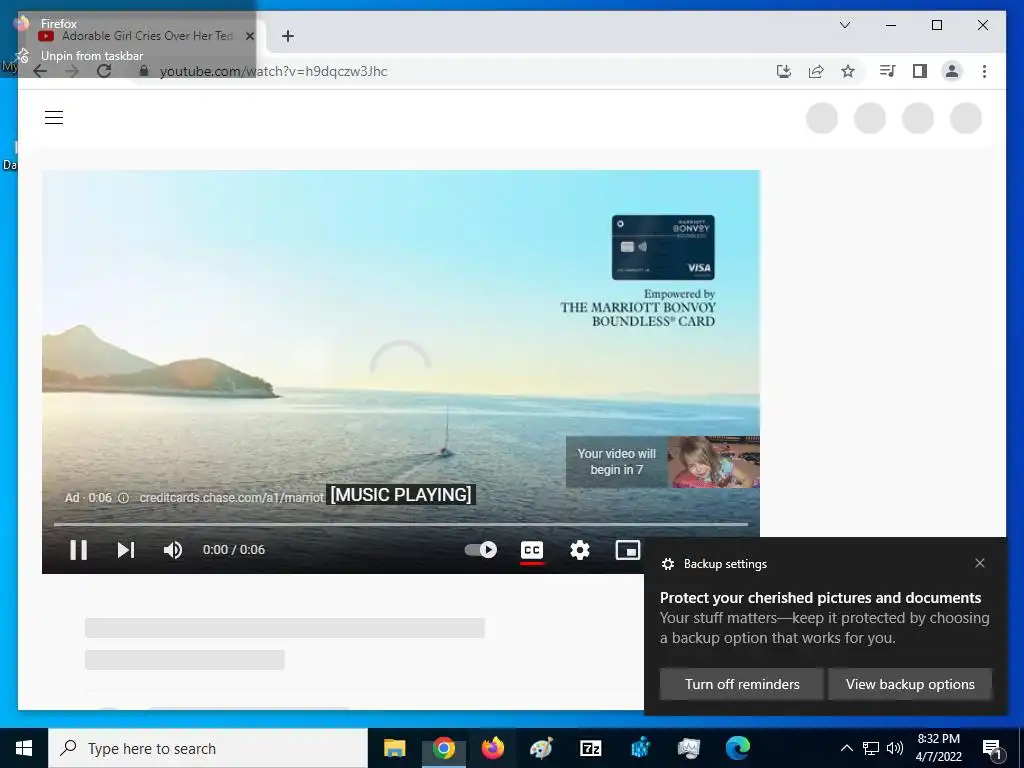Open a new tab
The image size is (1024, 768).
(288, 36)
